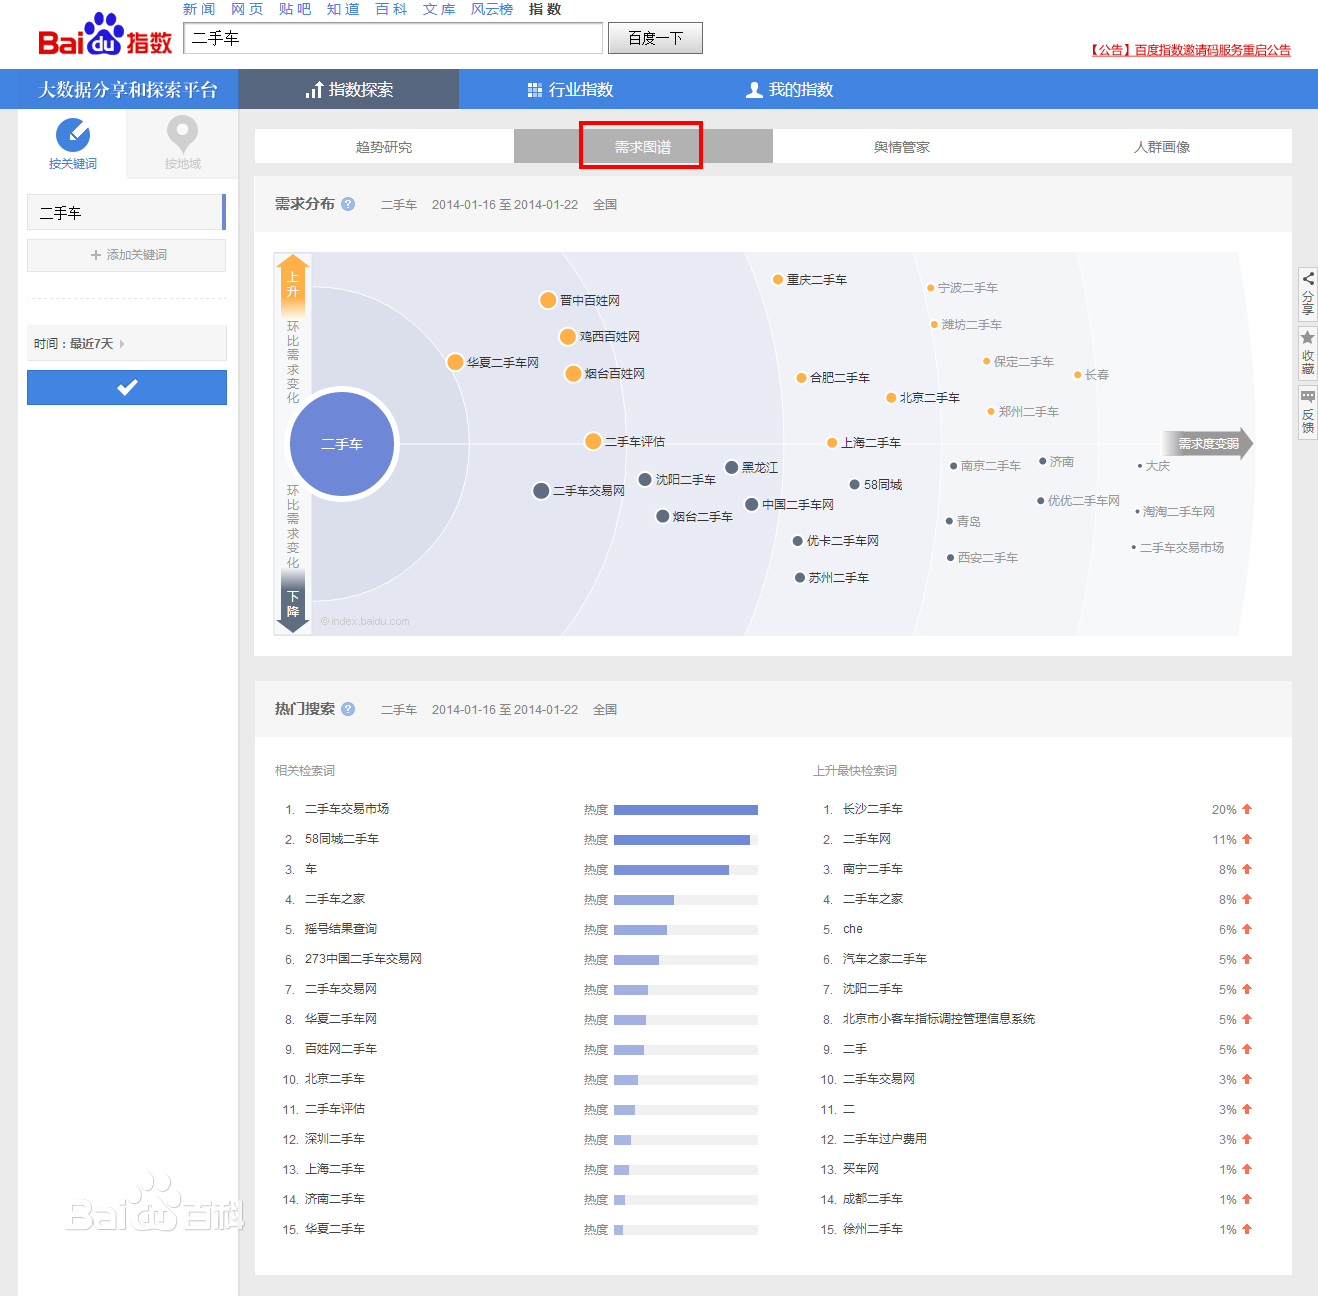This screenshot has width=1318, height=1296.
Task: Open the 知道 top link
Action: click(x=343, y=9)
